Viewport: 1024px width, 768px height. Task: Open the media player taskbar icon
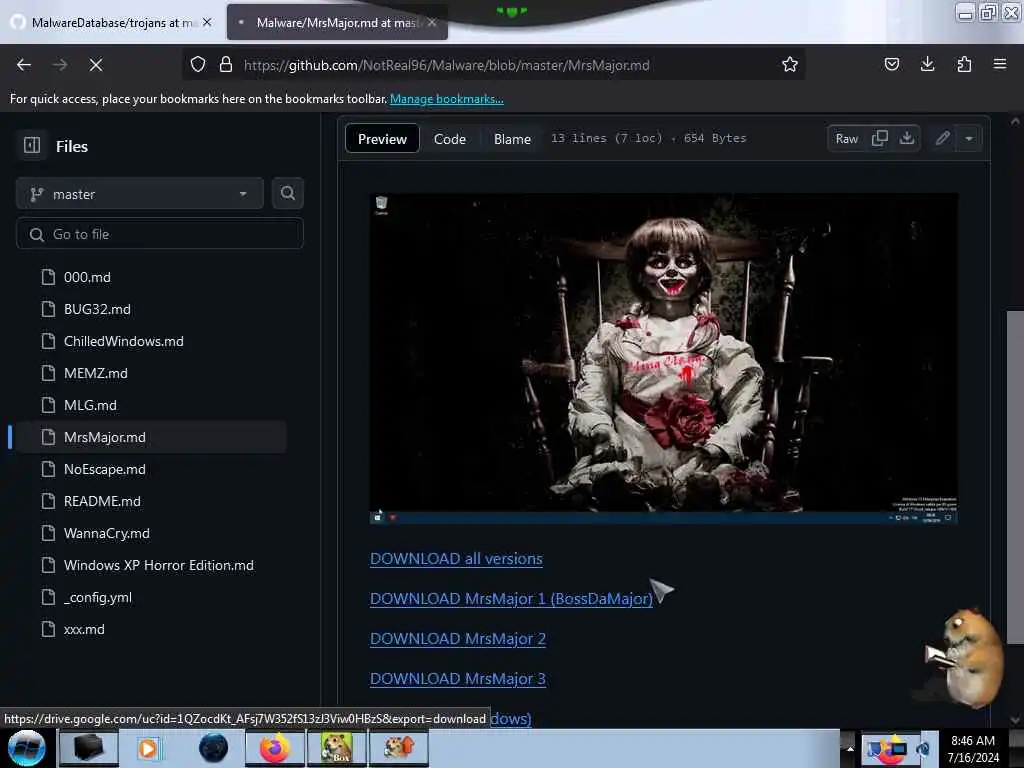click(x=148, y=748)
